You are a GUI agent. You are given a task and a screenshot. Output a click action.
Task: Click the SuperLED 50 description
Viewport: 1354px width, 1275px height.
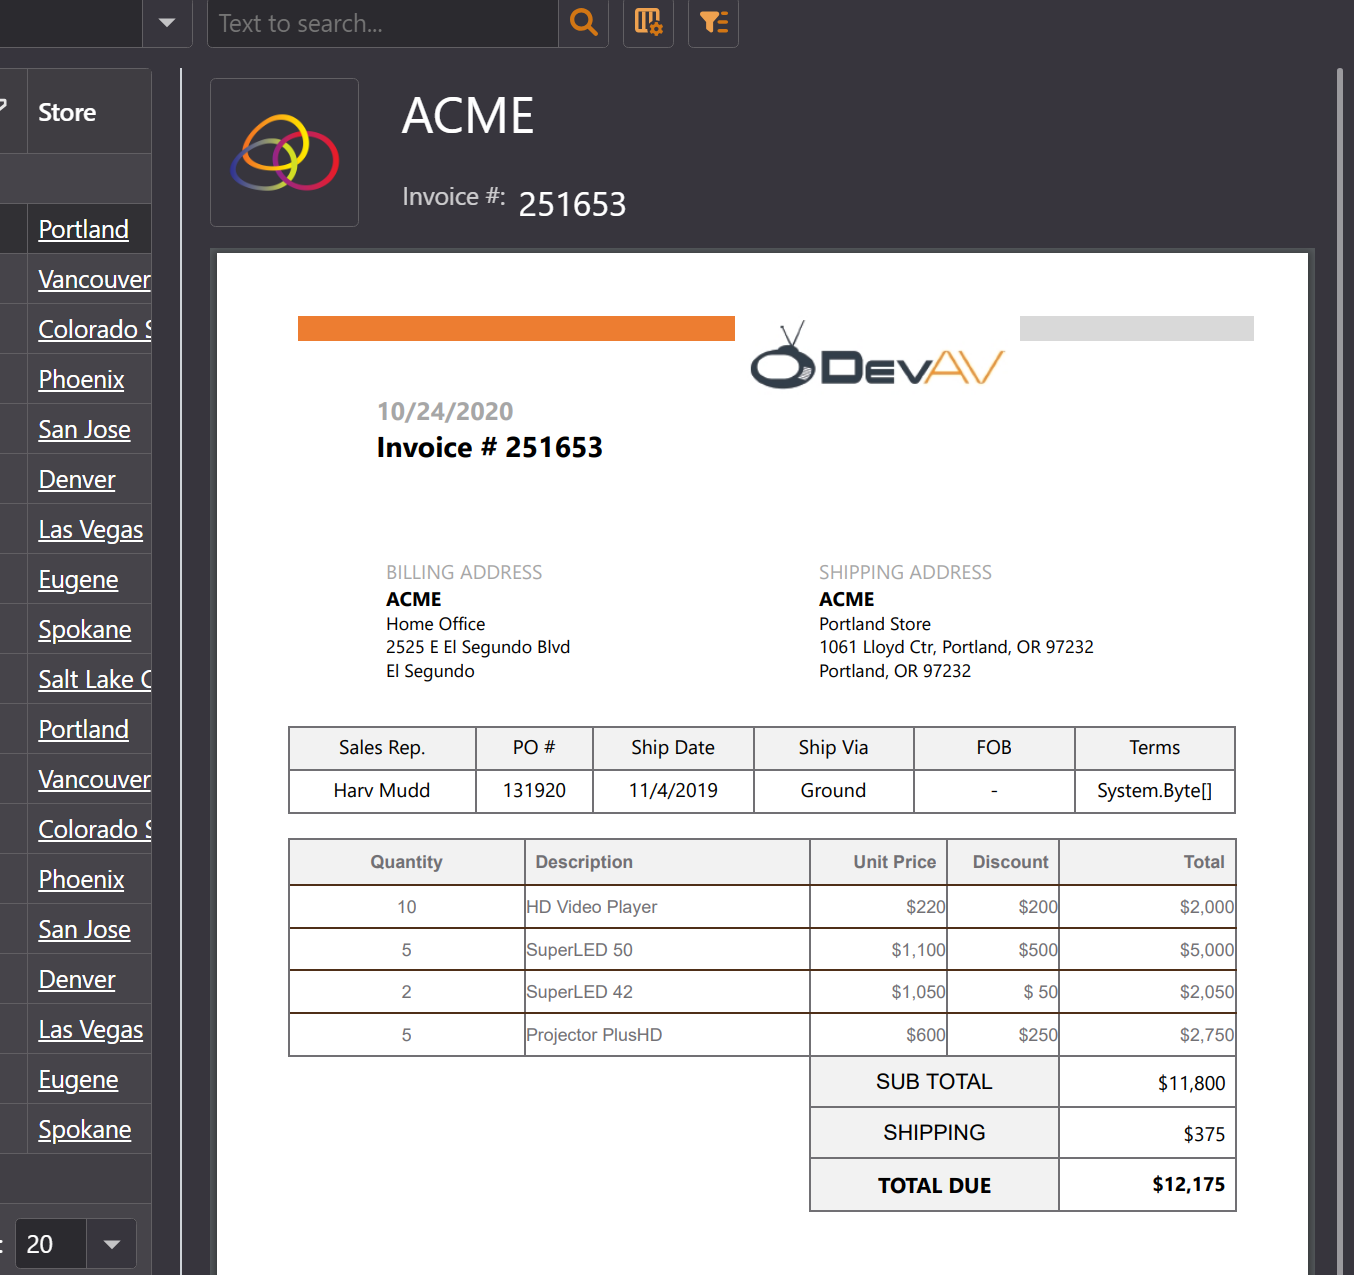(x=580, y=950)
